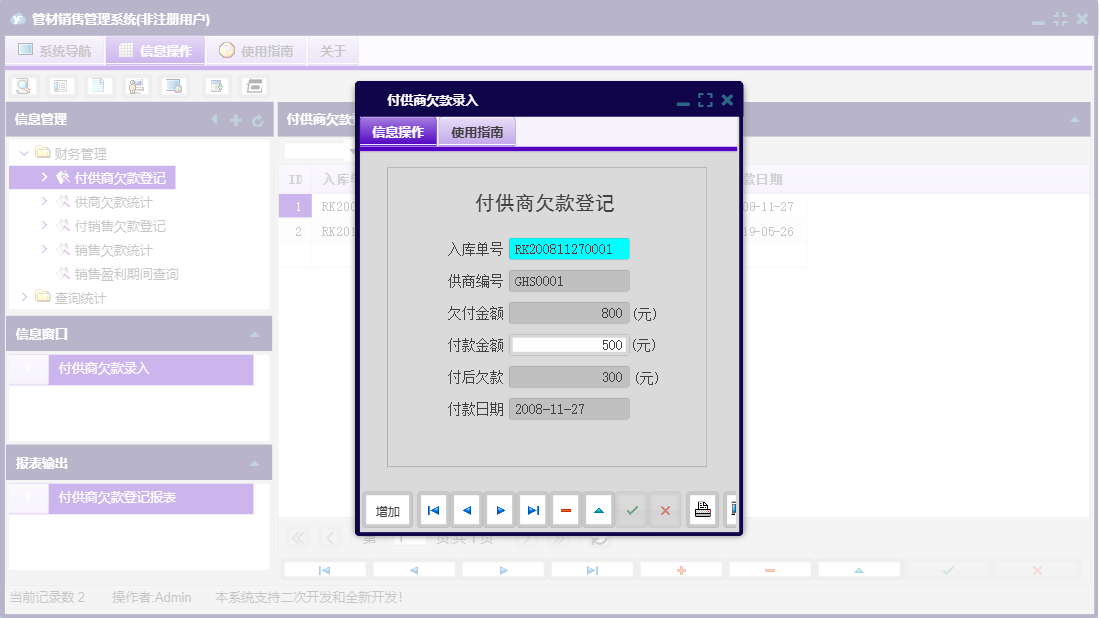Collapse the 财务管理 tree folder
Image resolution: width=1099 pixels, height=618 pixels.
(x=22, y=153)
